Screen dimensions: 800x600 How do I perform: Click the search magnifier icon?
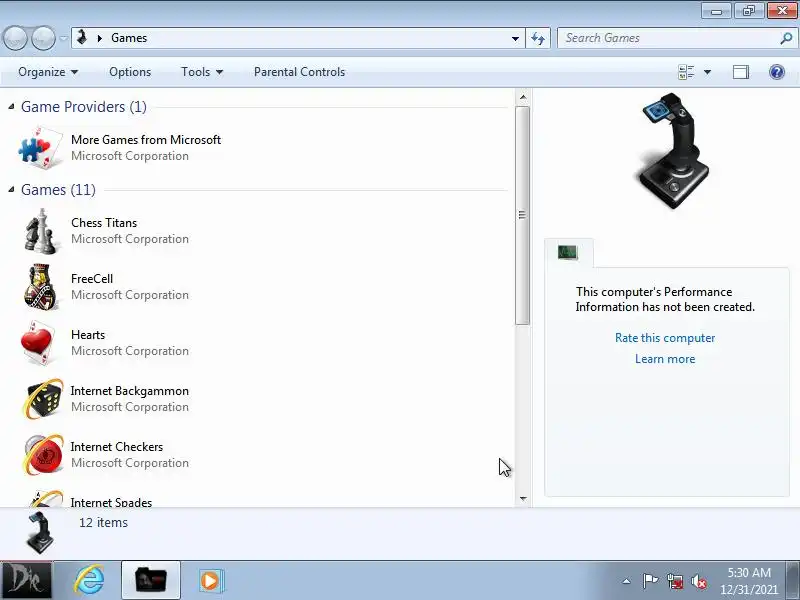(786, 38)
